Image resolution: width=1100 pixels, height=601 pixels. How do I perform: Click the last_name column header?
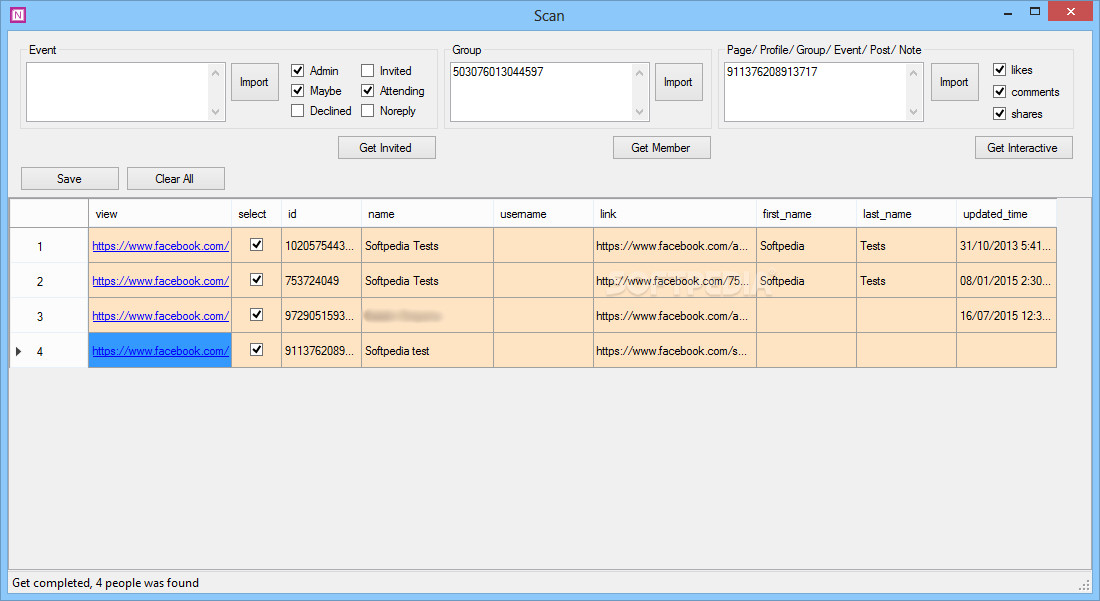(x=906, y=214)
